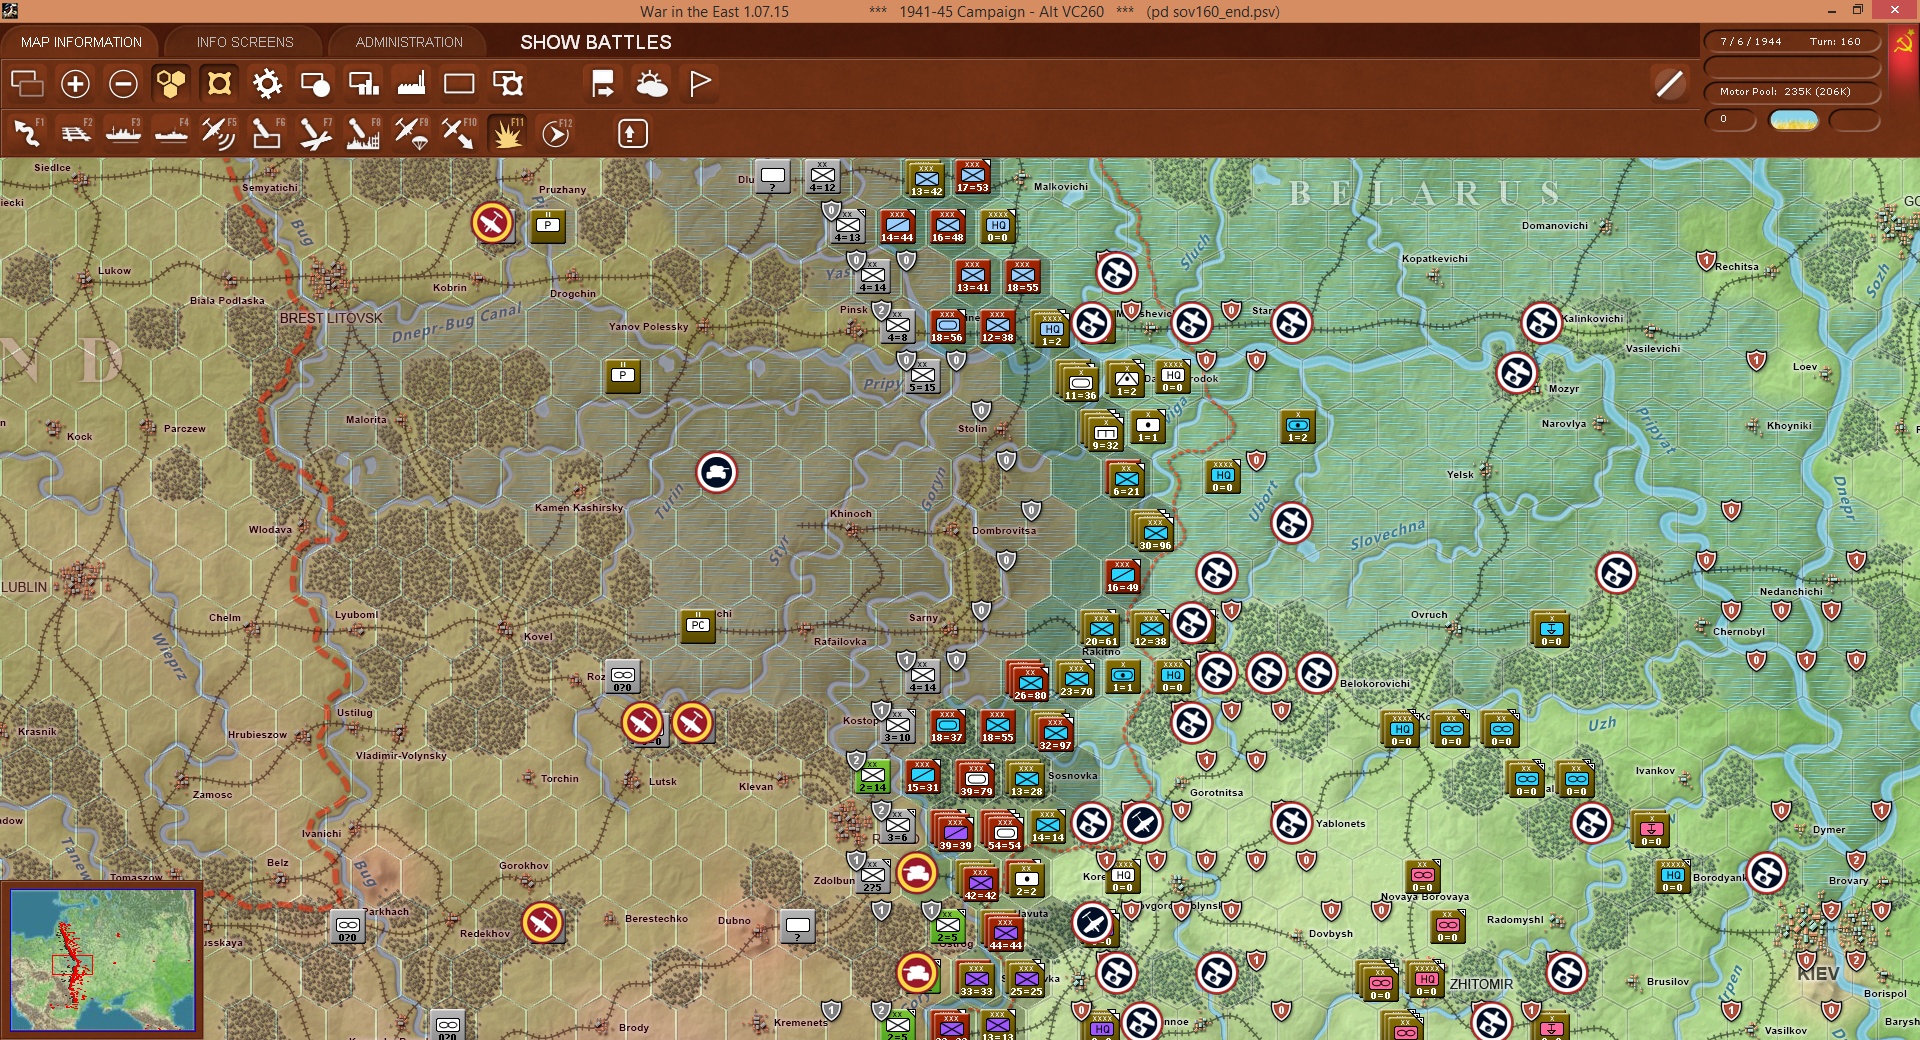Image resolution: width=1920 pixels, height=1040 pixels.
Task: Click the F12 end turn icon
Action: [x=555, y=133]
